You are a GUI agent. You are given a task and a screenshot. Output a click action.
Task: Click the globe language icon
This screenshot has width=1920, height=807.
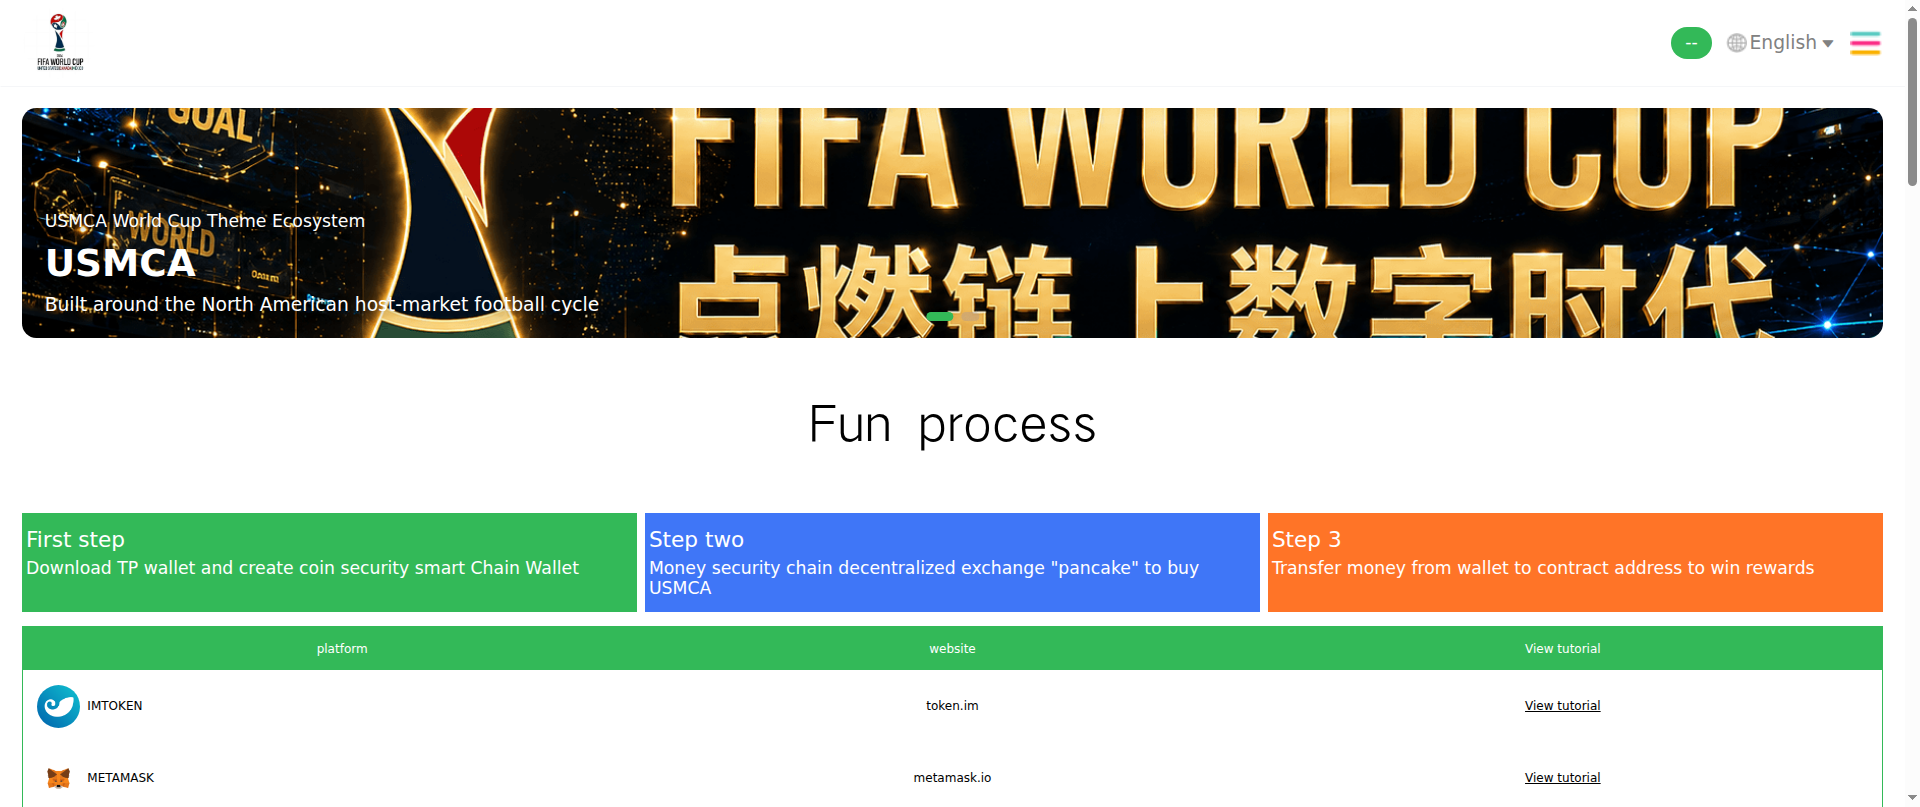1737,43
